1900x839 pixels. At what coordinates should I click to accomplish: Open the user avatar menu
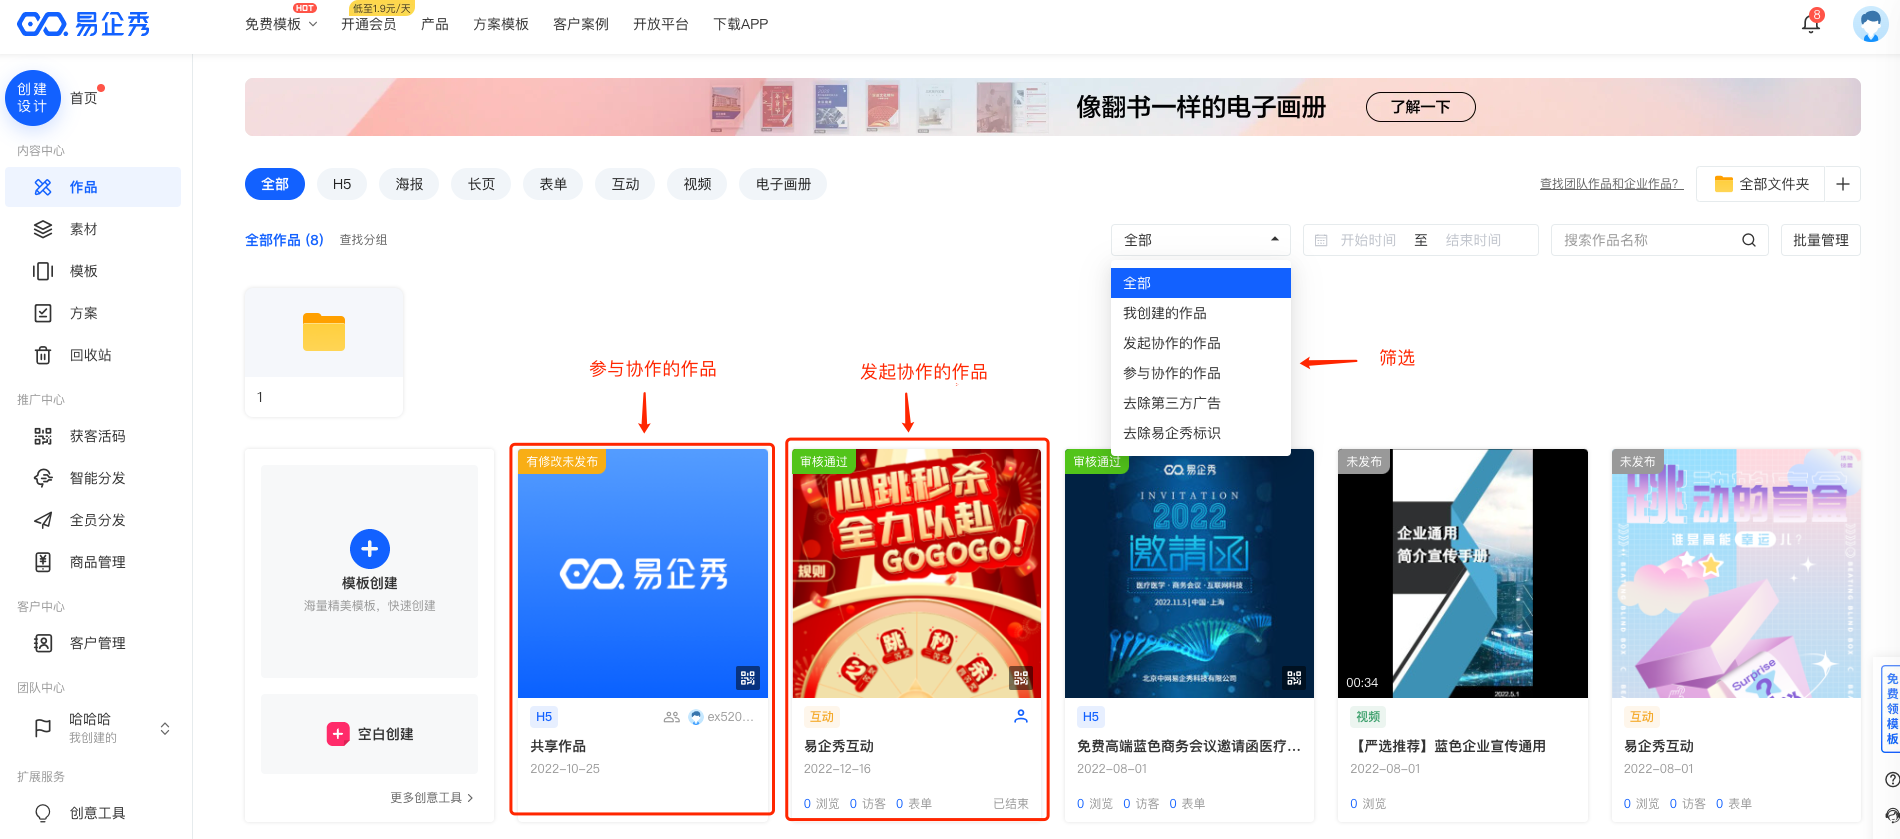coord(1870,23)
